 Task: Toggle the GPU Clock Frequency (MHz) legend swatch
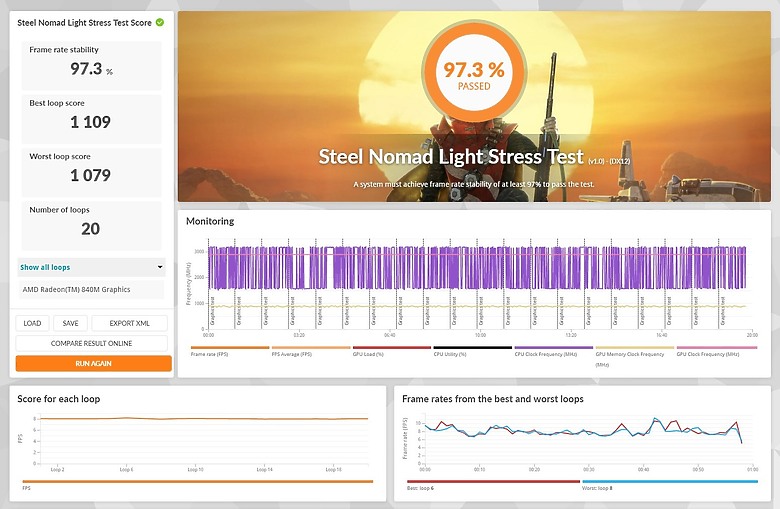pos(717,348)
